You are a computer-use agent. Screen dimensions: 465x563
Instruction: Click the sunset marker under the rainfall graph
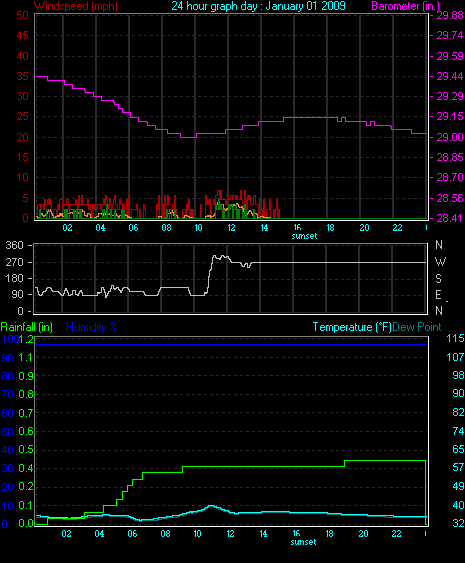point(303,542)
